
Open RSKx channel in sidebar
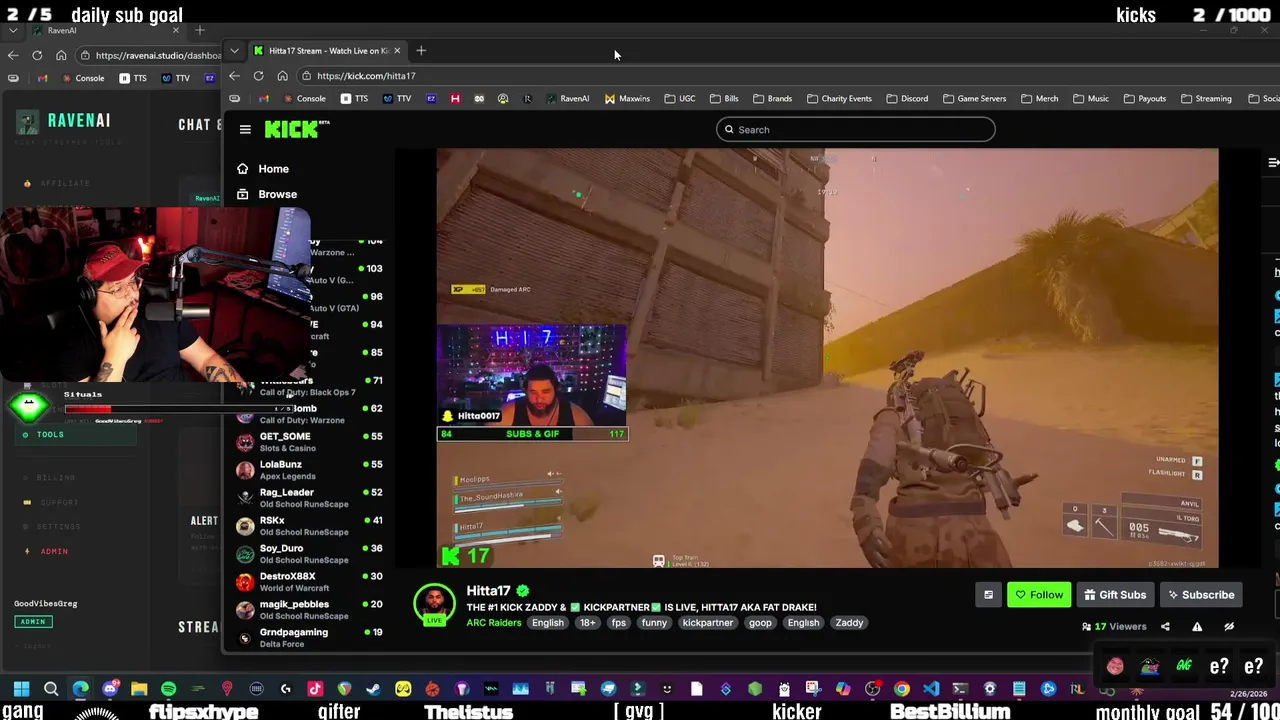[x=308, y=526]
